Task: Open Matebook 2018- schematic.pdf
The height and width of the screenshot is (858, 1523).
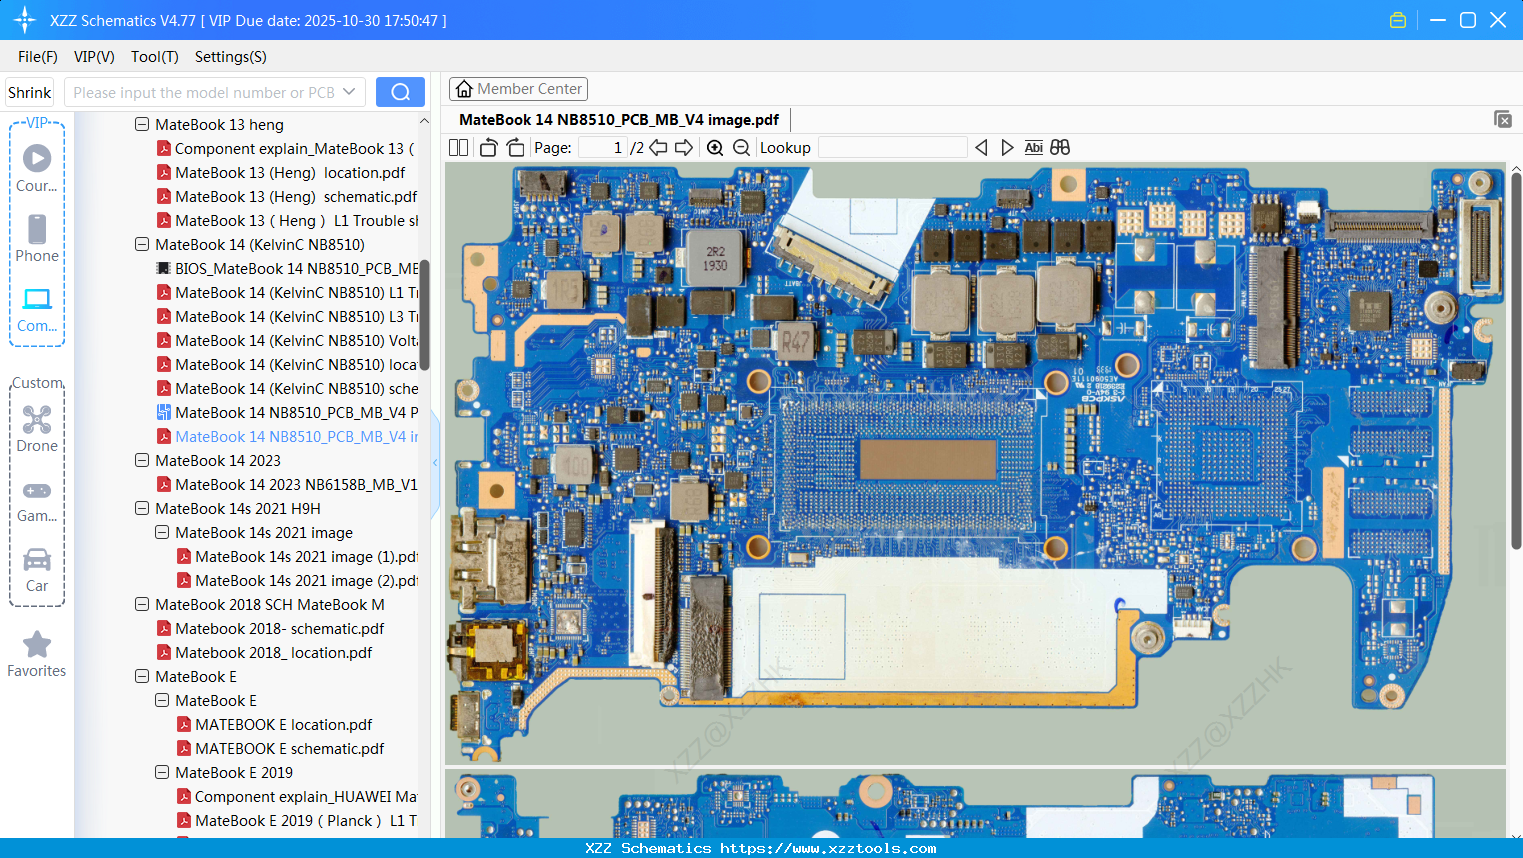Action: [270, 629]
